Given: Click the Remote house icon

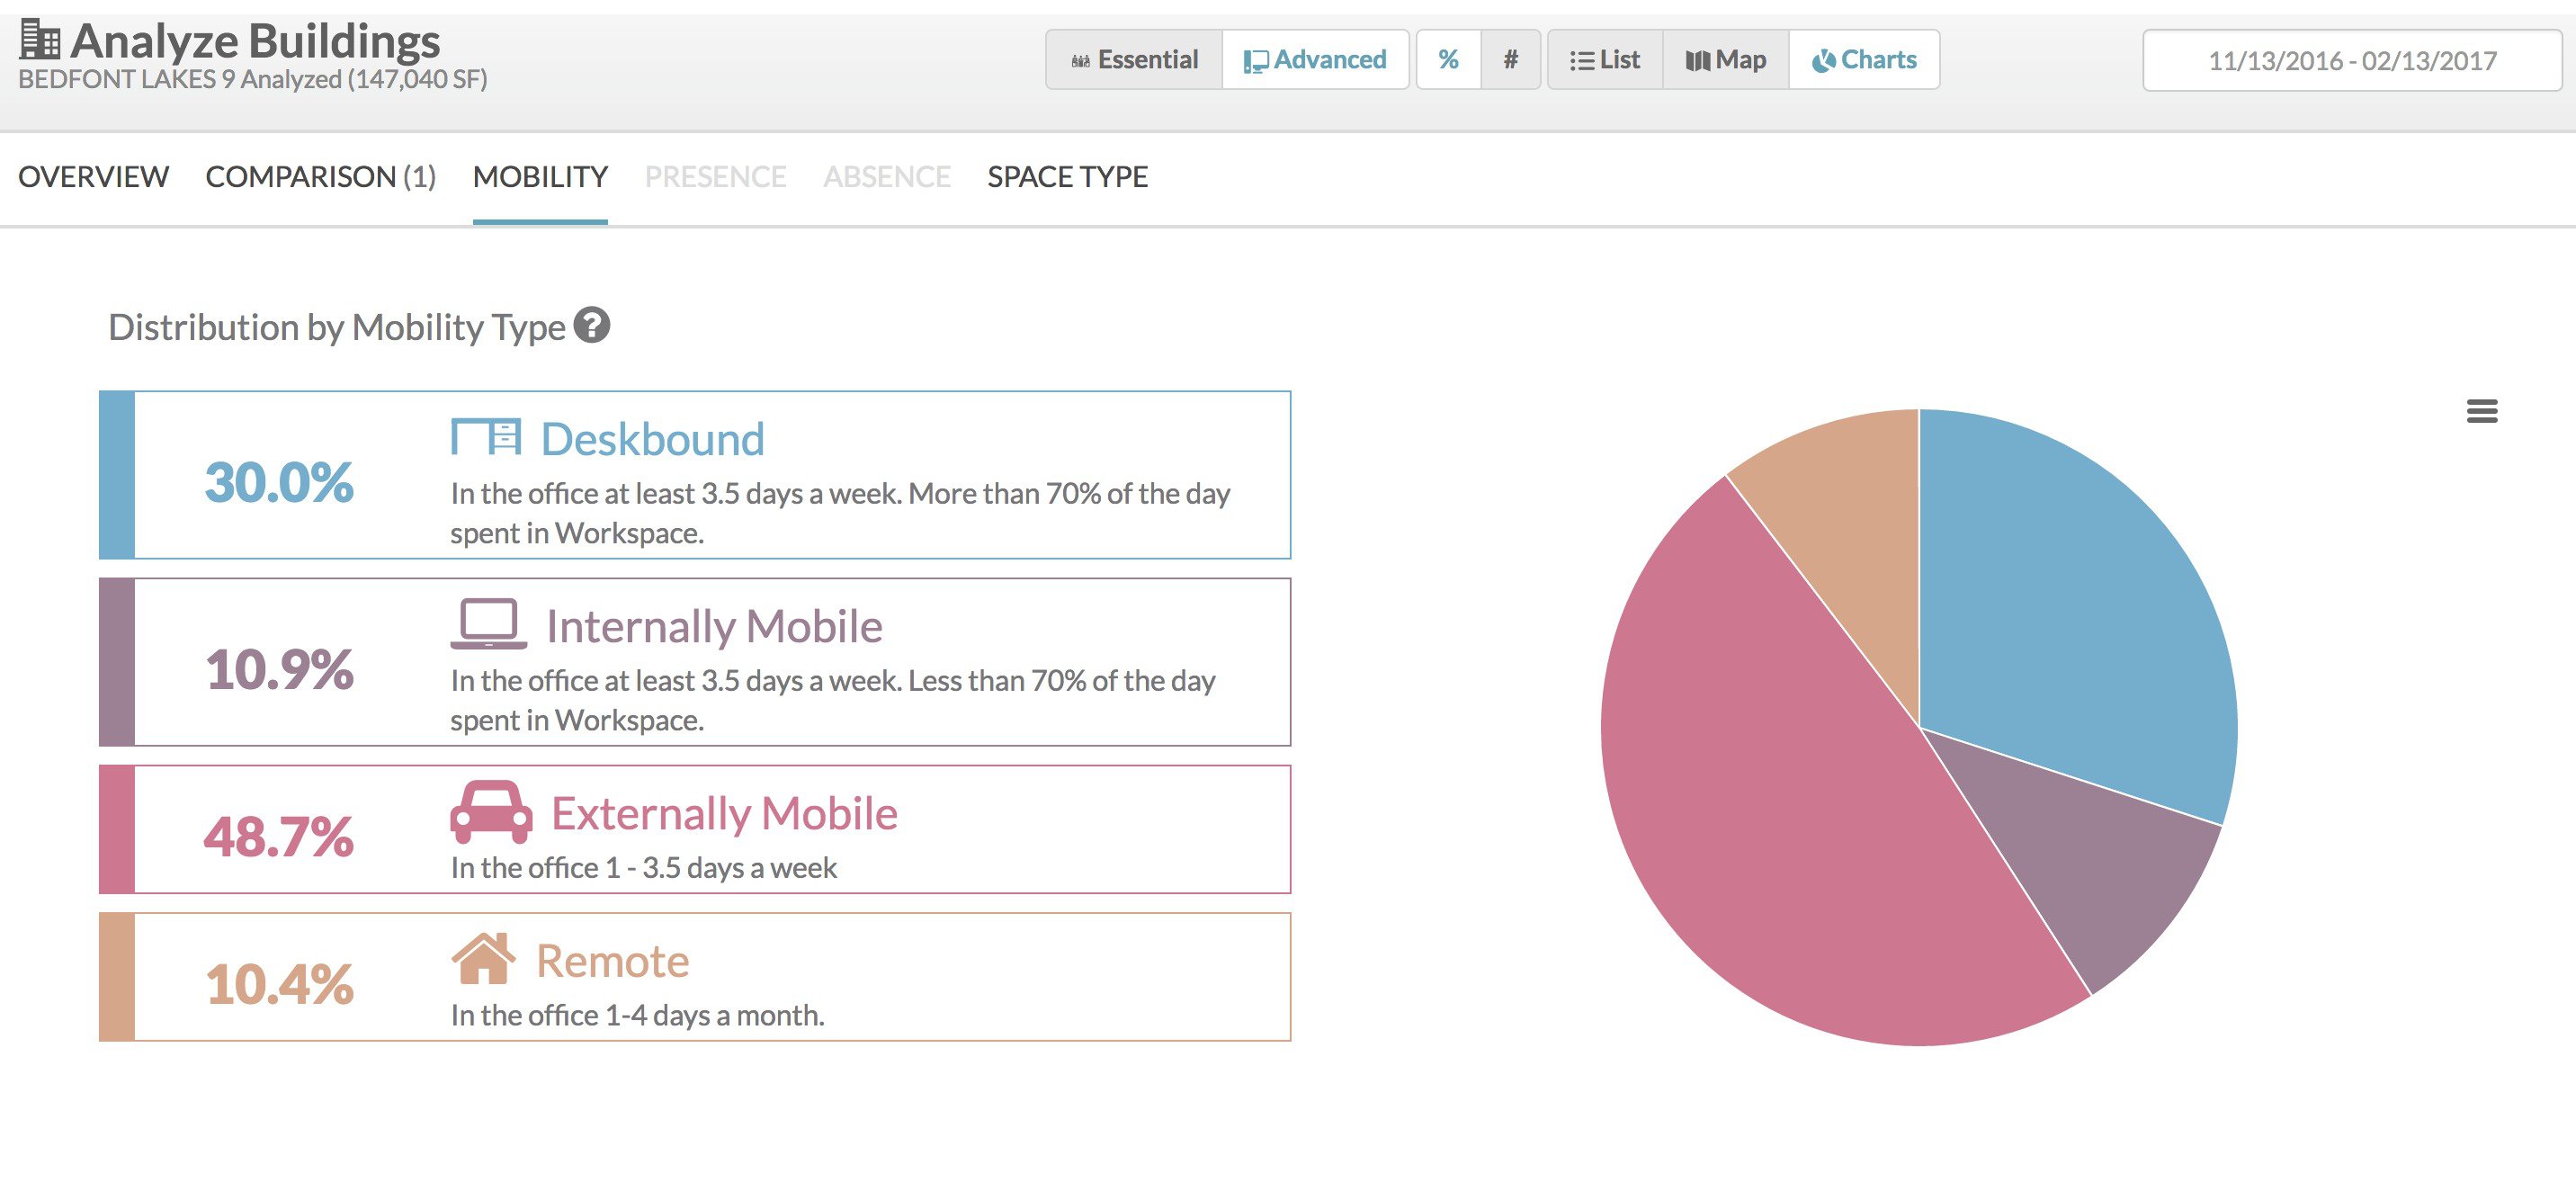Looking at the screenshot, I should point(483,958).
